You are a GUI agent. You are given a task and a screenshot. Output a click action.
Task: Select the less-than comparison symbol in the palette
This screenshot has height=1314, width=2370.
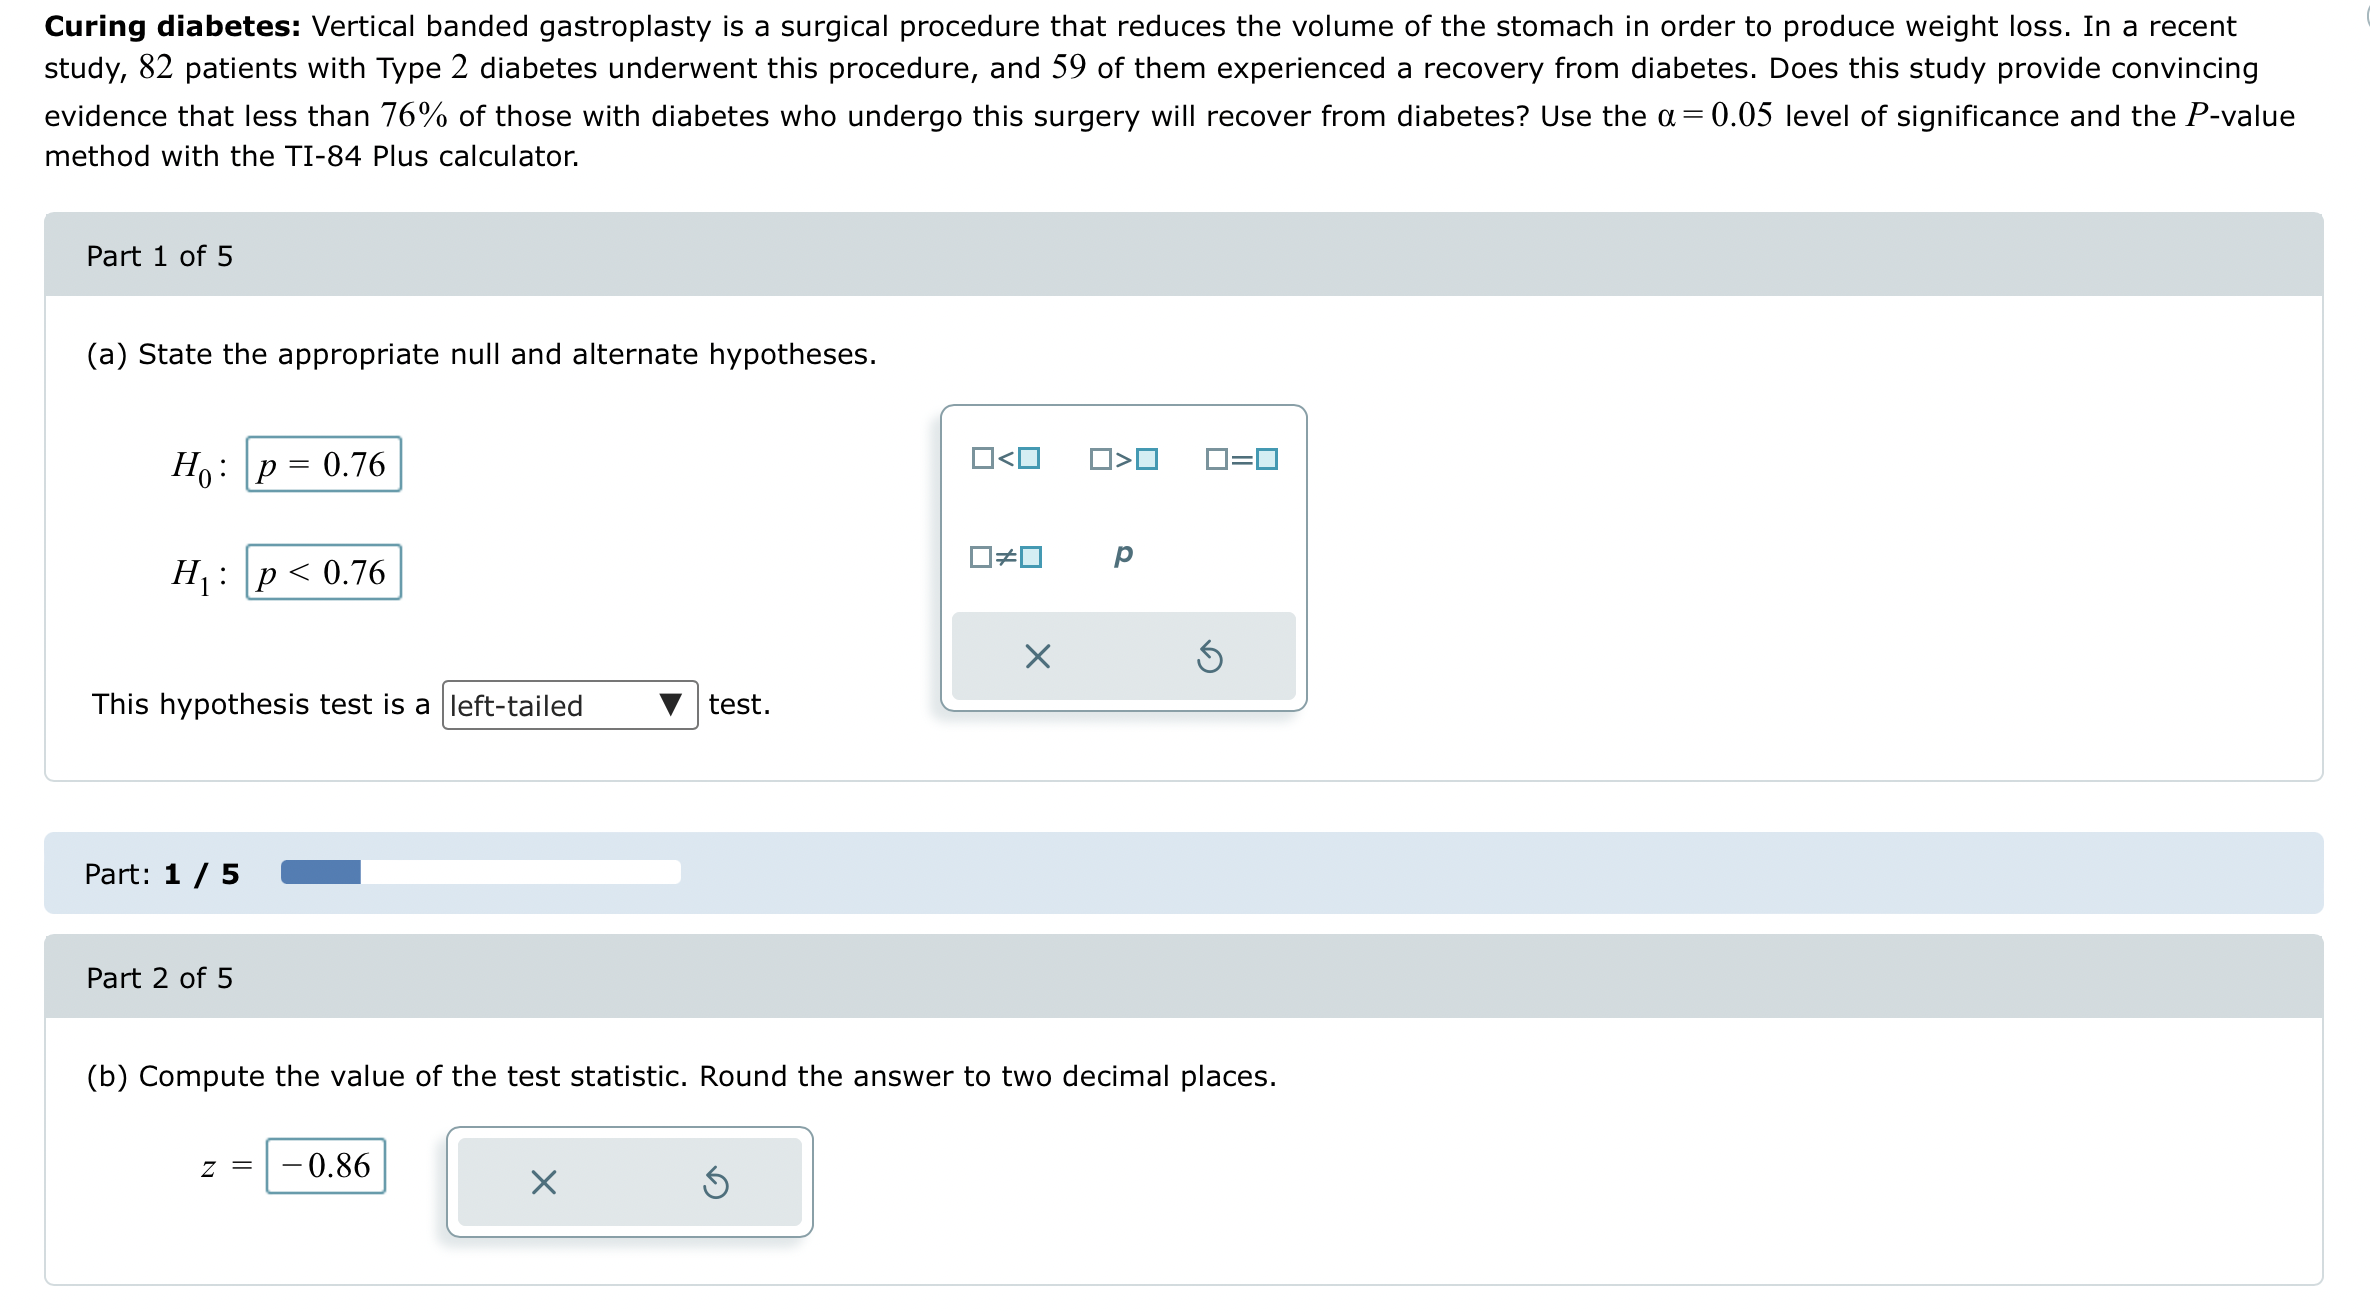1004,458
